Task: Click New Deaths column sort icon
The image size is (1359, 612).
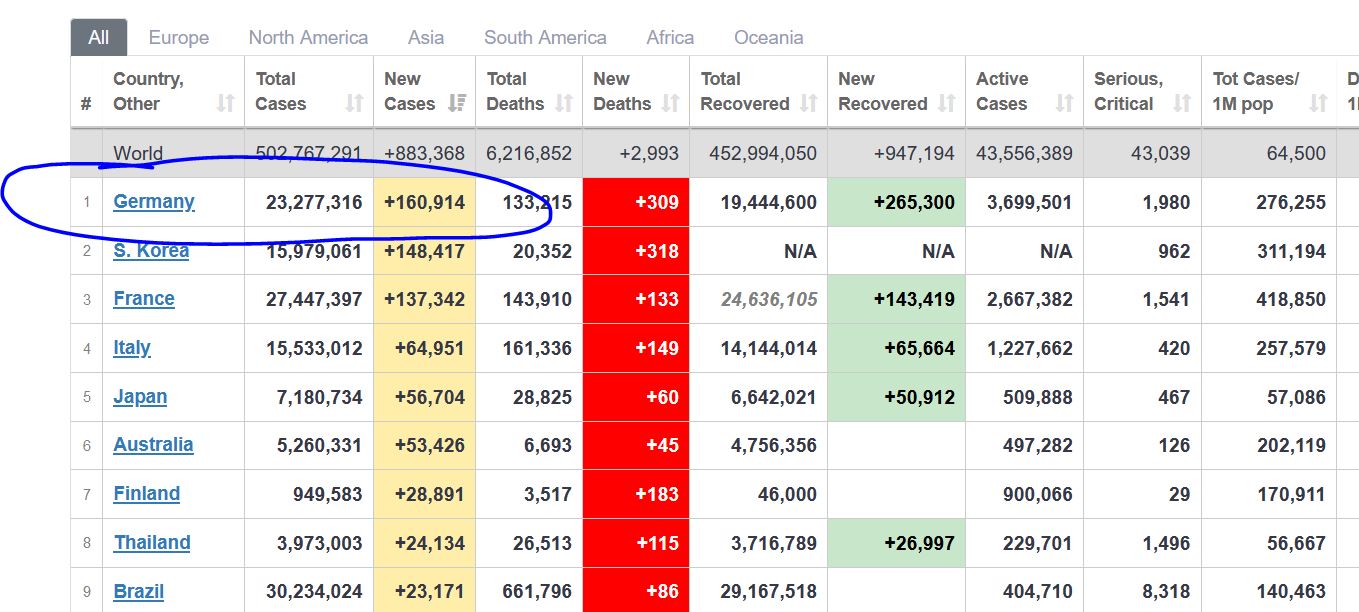Action: (671, 103)
